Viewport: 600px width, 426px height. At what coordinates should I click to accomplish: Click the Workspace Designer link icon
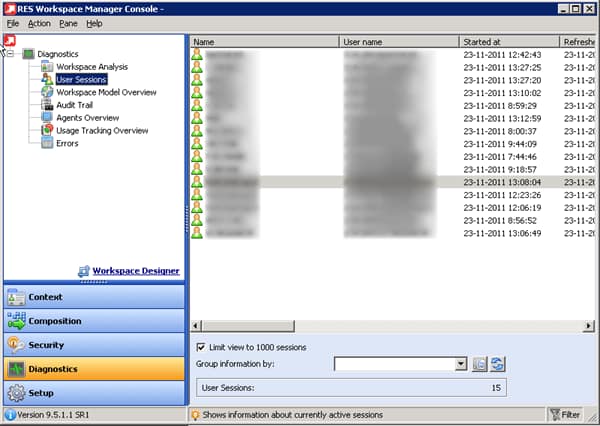click(x=84, y=271)
